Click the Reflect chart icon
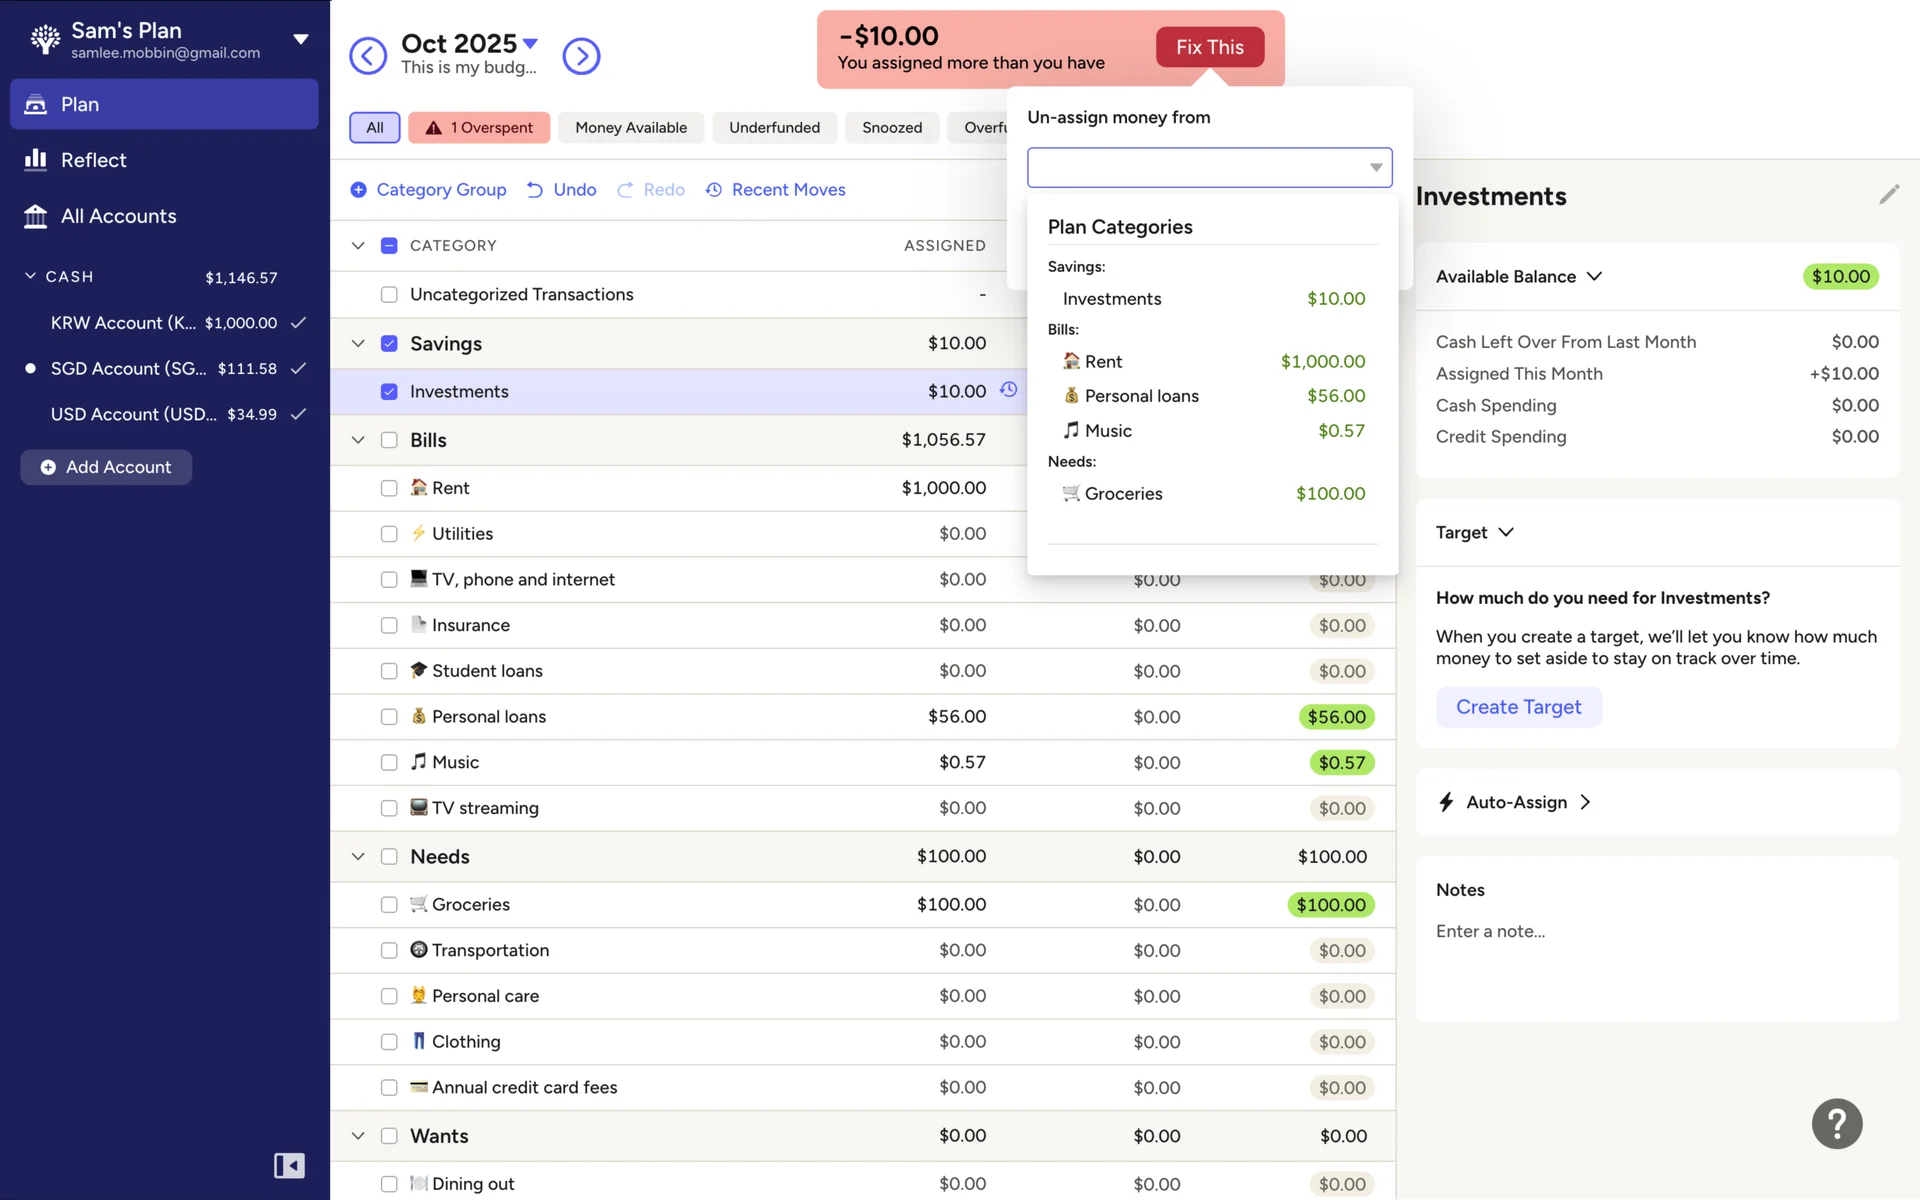Screen dimensions: 1920x1200 [36, 160]
